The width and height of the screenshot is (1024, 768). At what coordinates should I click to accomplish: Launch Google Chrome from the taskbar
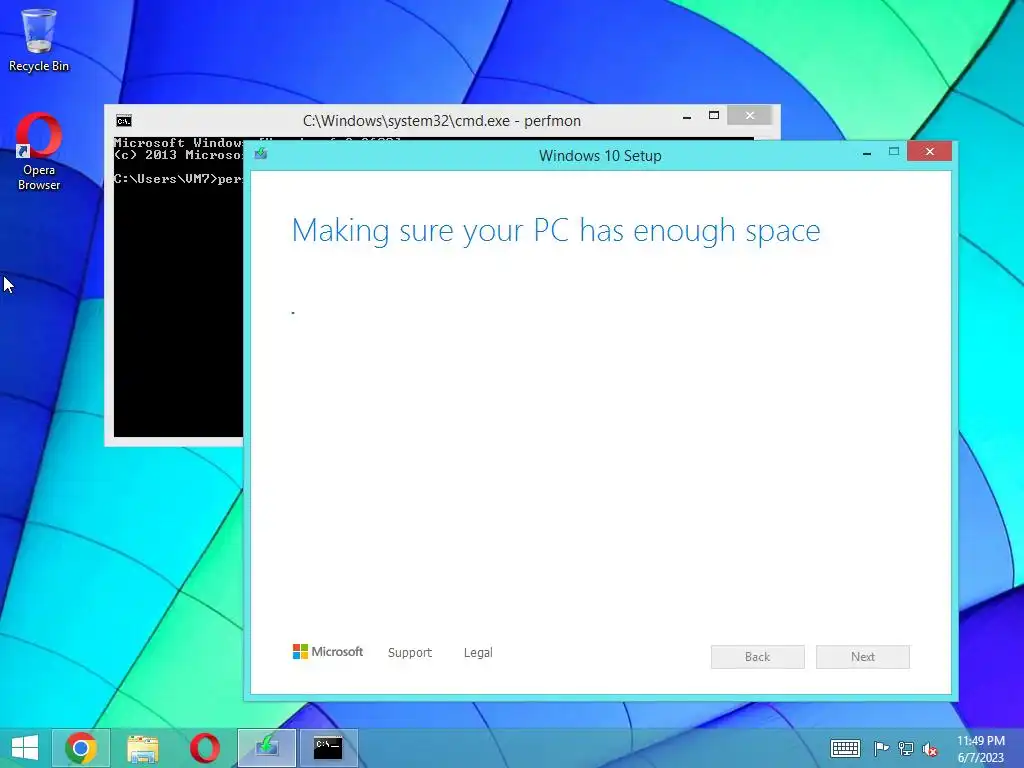[x=81, y=748]
